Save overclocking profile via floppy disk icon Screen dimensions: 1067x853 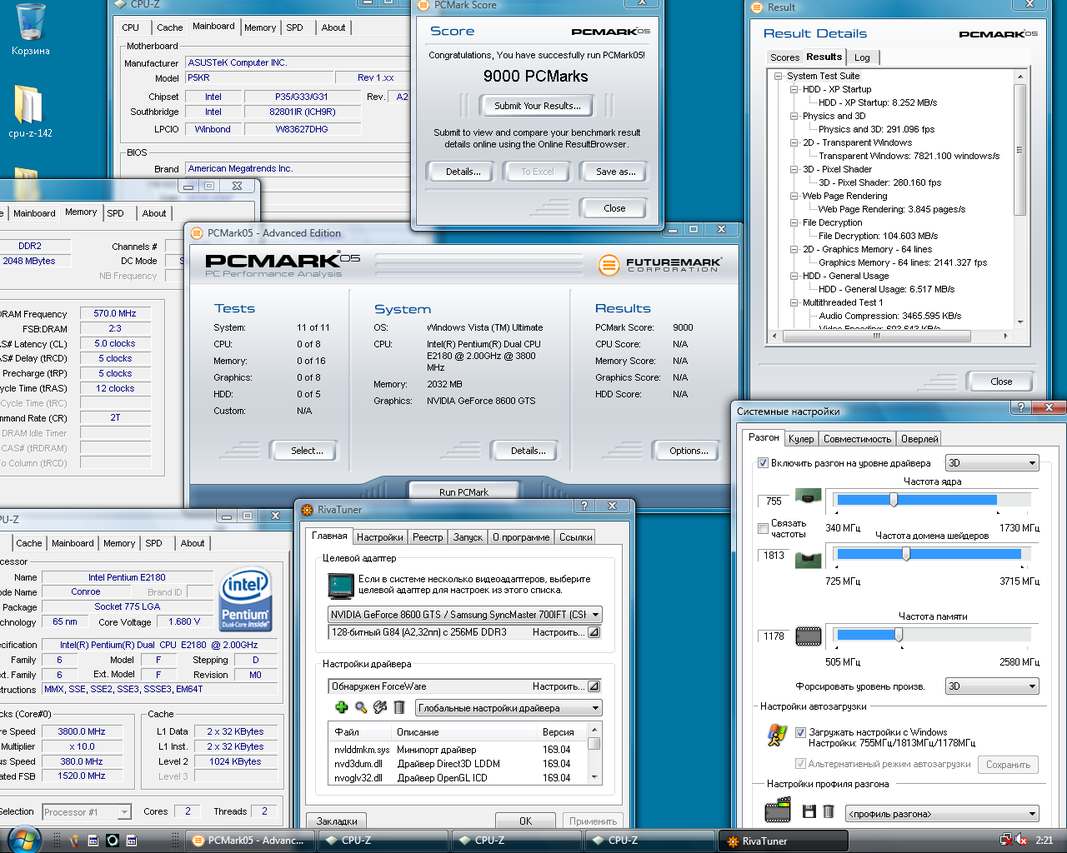(808, 811)
